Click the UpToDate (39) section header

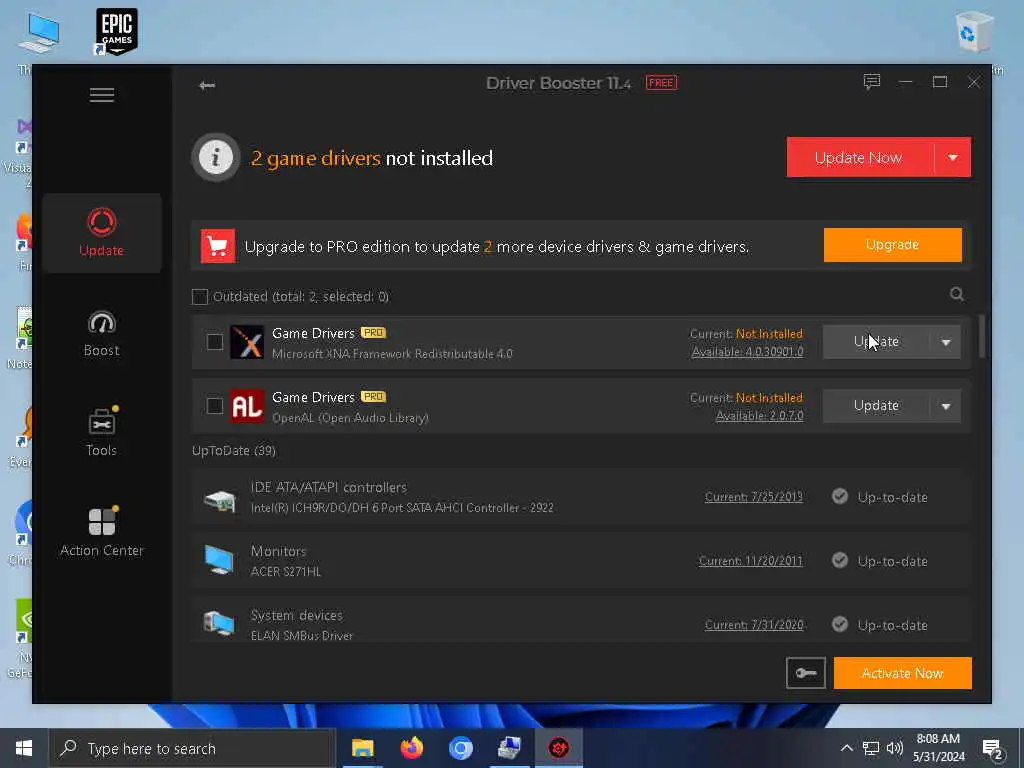click(x=234, y=451)
